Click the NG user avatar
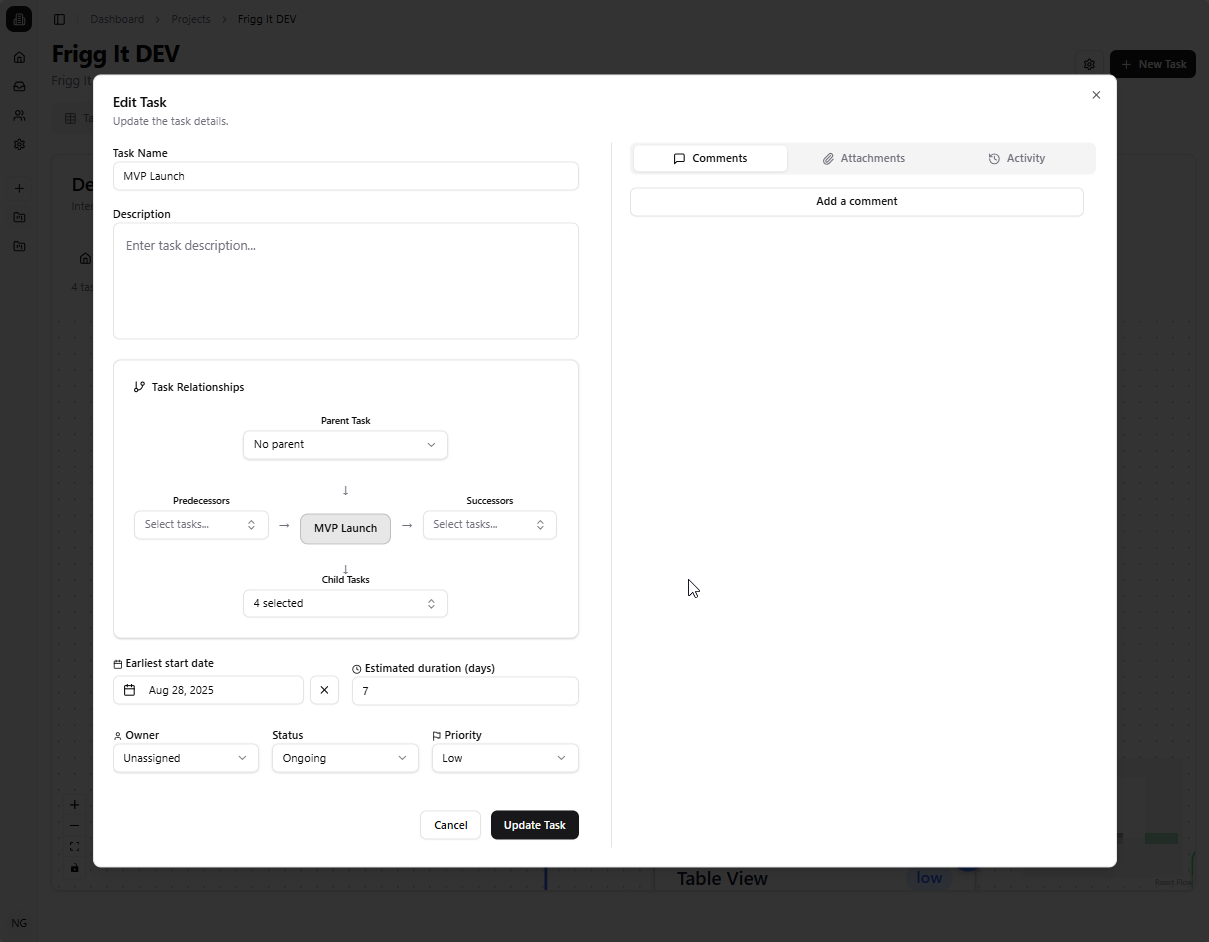This screenshot has width=1209, height=942. click(x=19, y=923)
